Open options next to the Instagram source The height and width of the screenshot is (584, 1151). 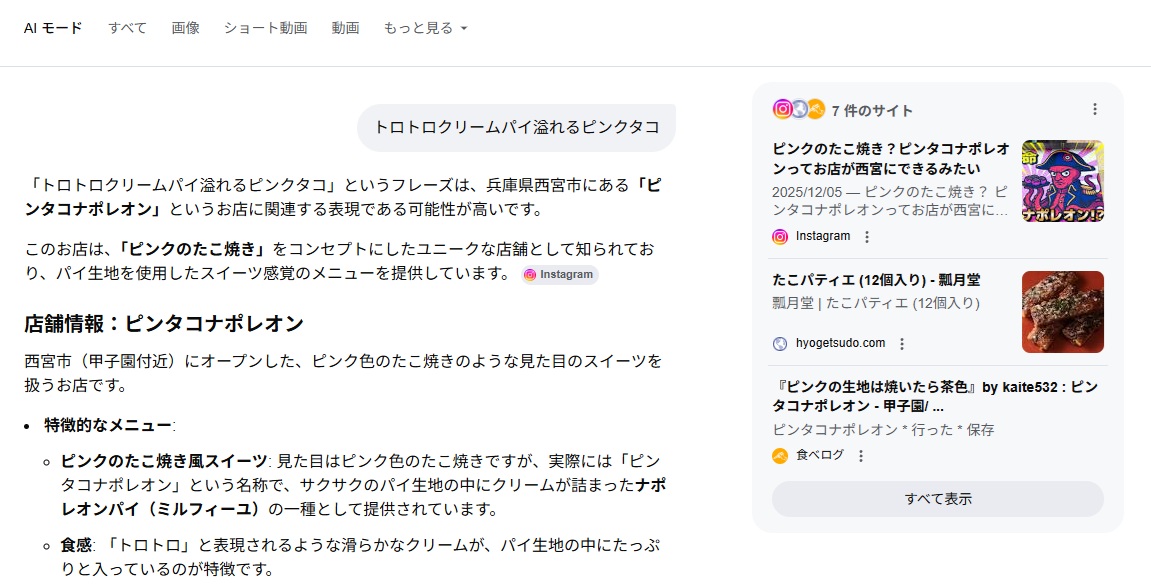(867, 237)
